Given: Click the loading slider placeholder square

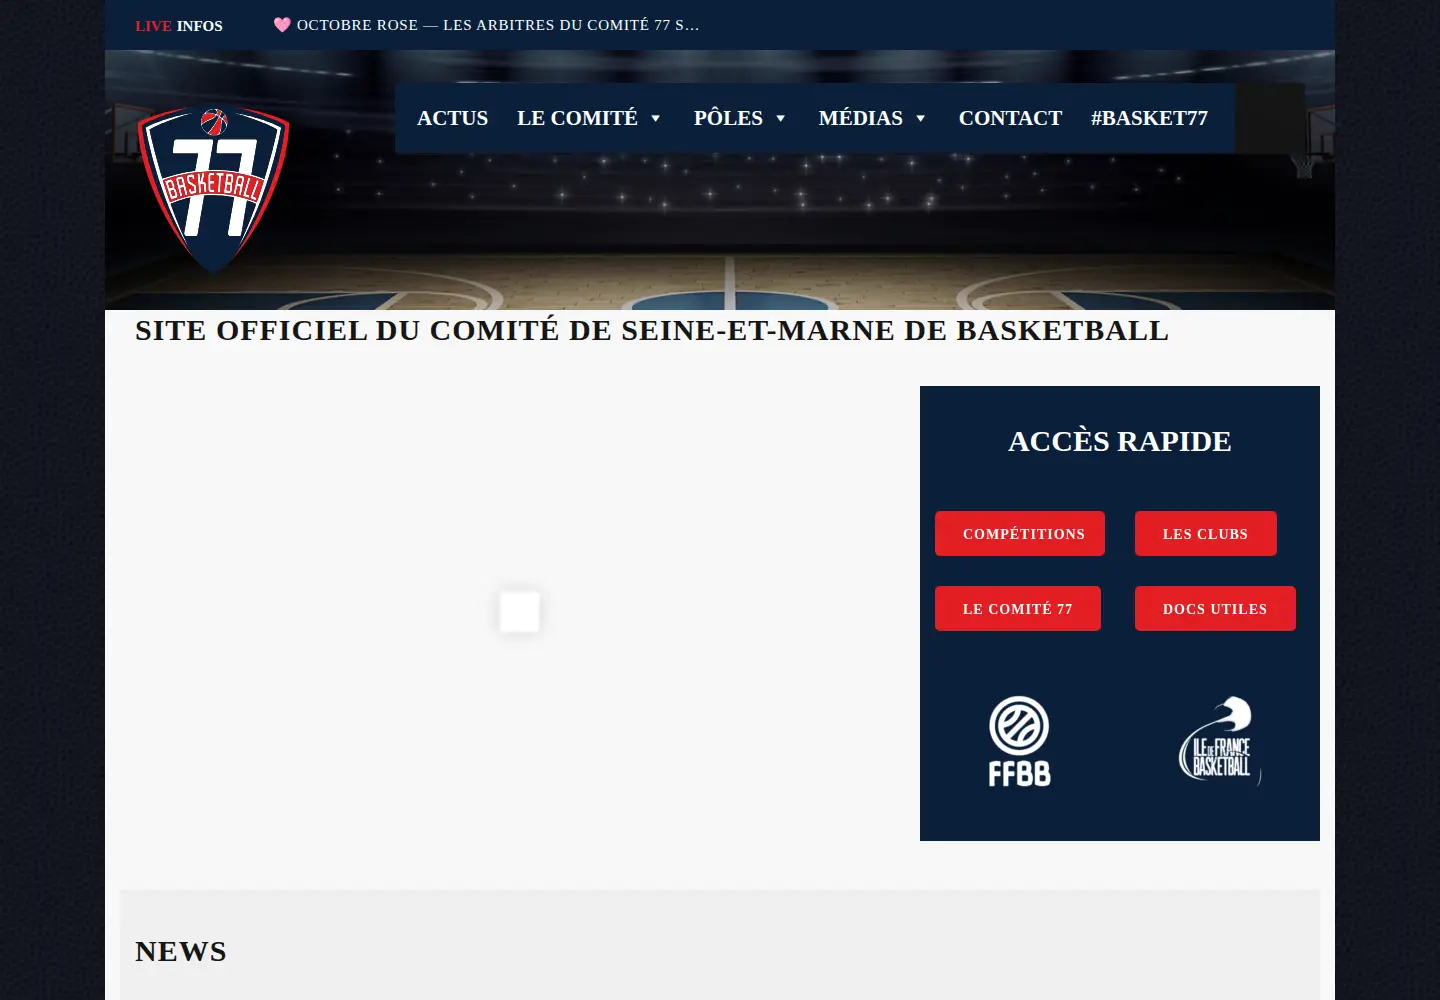Looking at the screenshot, I should (x=520, y=612).
